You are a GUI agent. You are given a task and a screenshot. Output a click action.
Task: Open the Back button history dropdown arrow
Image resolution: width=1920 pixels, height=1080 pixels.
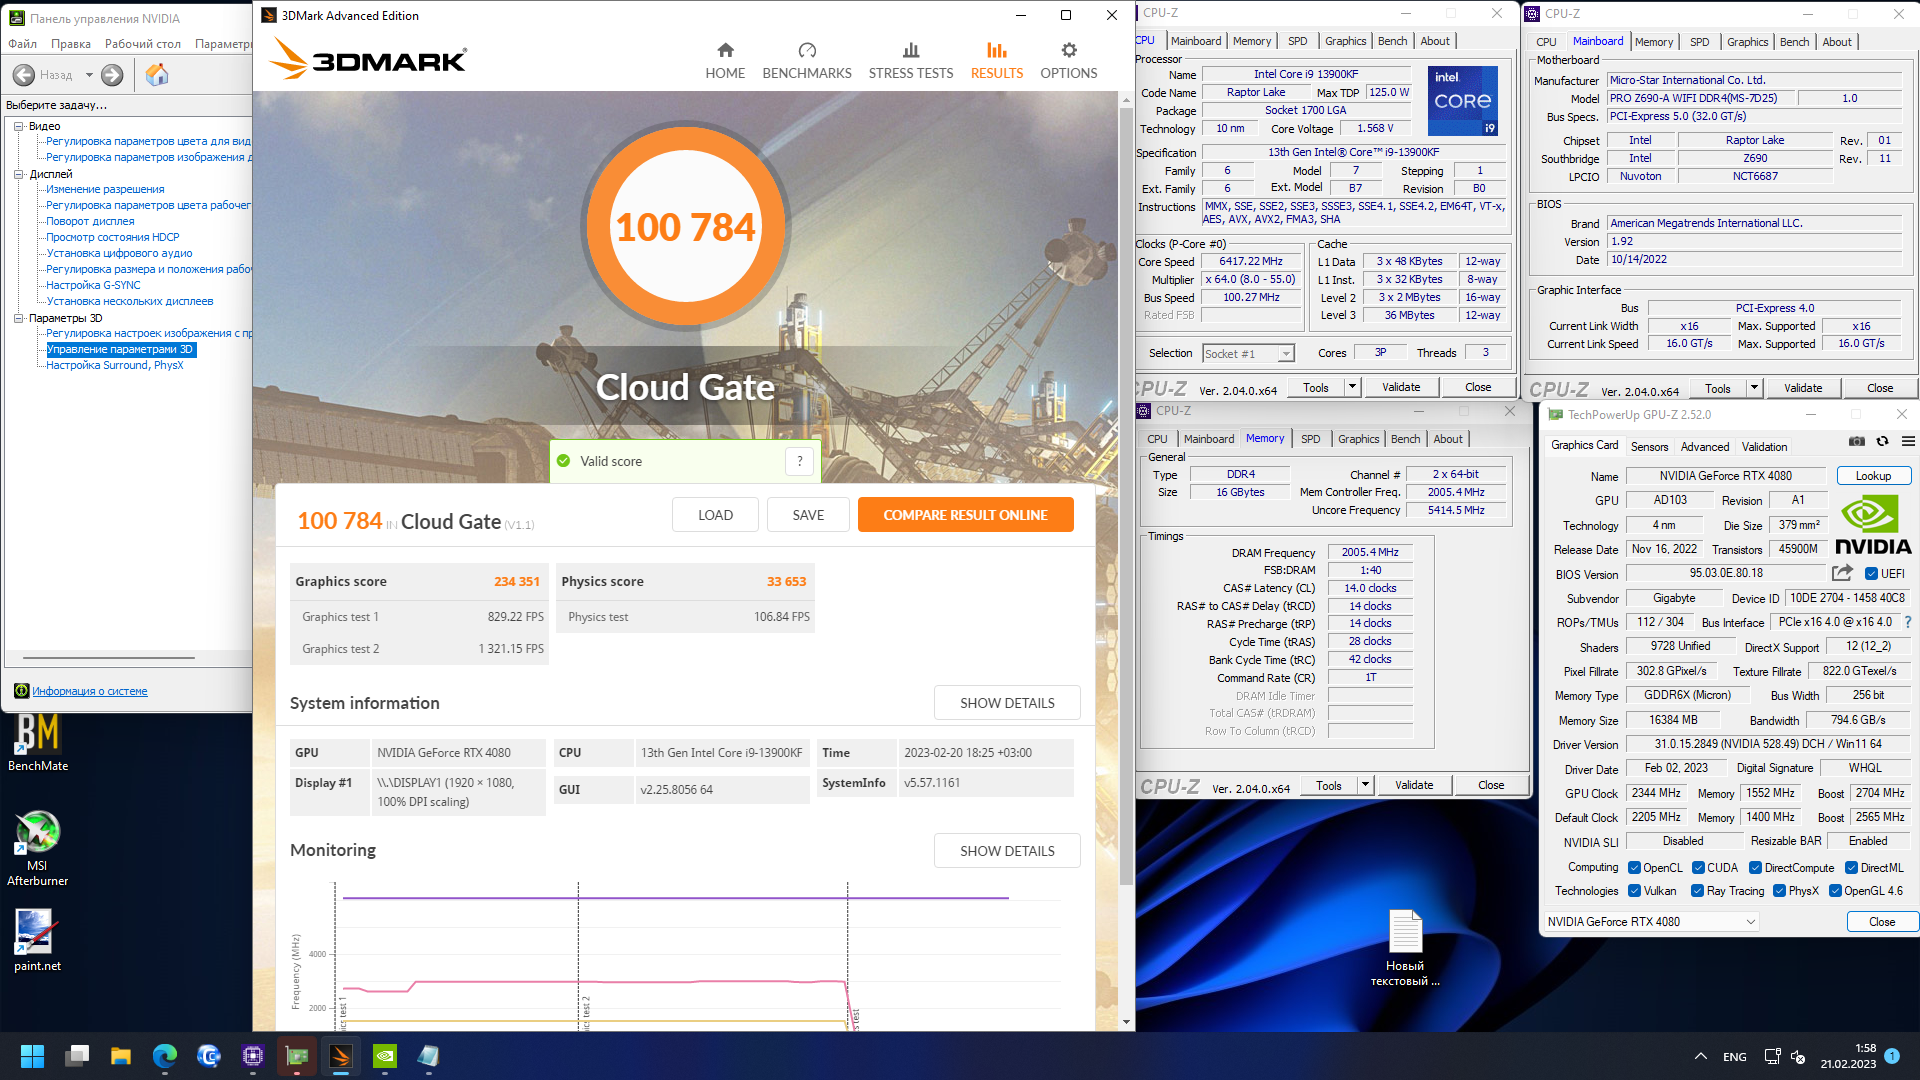(89, 75)
